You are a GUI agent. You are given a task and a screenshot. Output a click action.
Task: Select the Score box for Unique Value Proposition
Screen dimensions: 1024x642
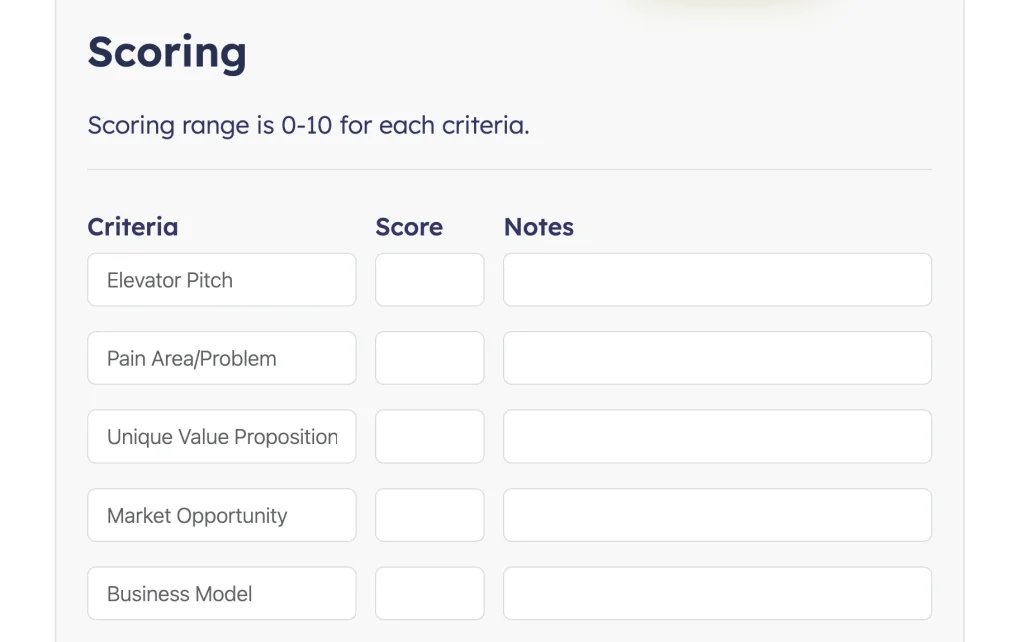(x=429, y=437)
